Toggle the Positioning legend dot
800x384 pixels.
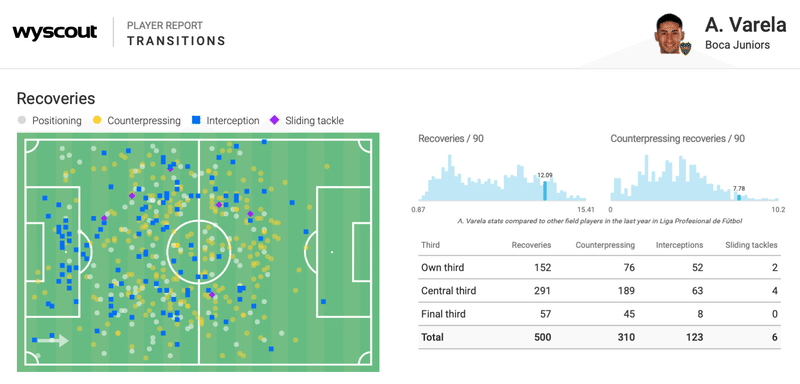tap(21, 121)
